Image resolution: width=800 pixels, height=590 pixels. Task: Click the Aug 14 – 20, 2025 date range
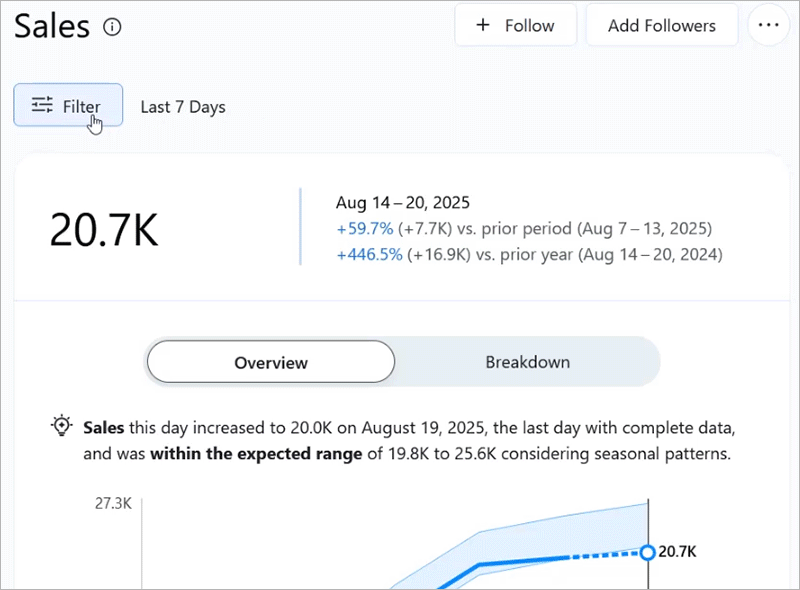pyautogui.click(x=403, y=202)
